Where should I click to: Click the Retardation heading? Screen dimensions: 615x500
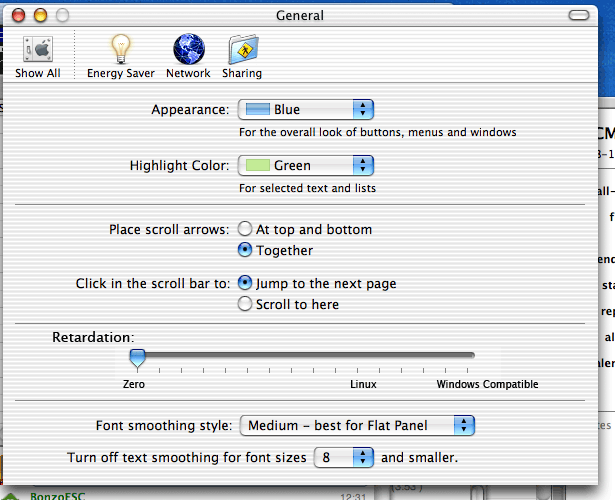coord(93,337)
